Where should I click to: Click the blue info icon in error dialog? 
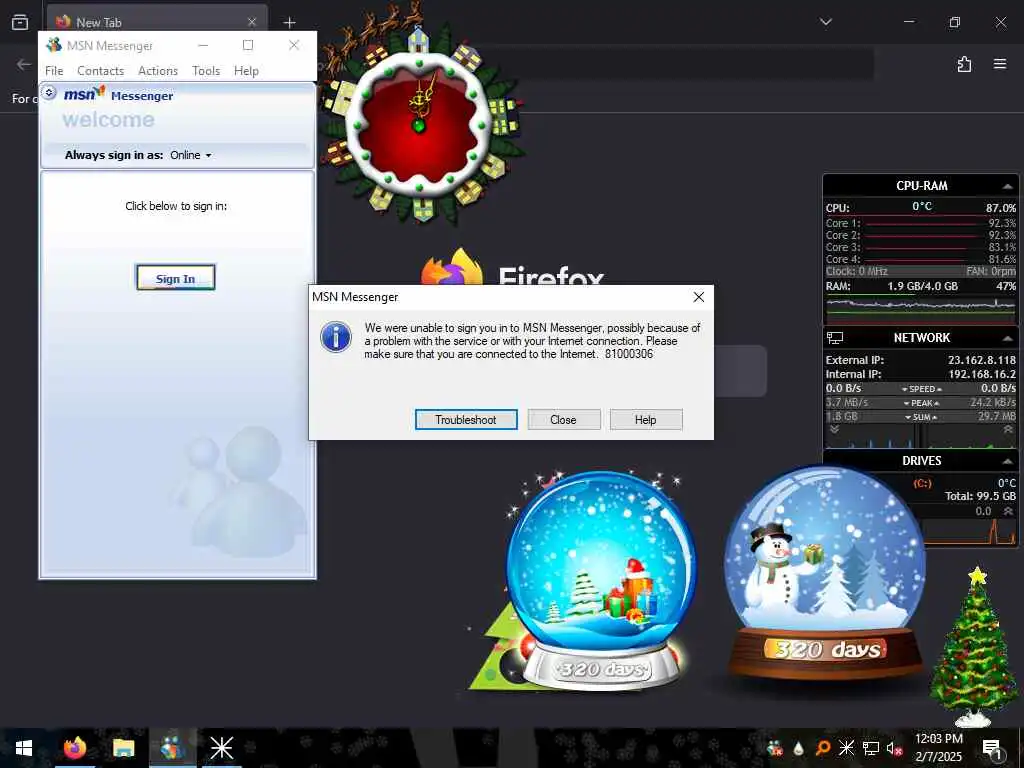336,337
